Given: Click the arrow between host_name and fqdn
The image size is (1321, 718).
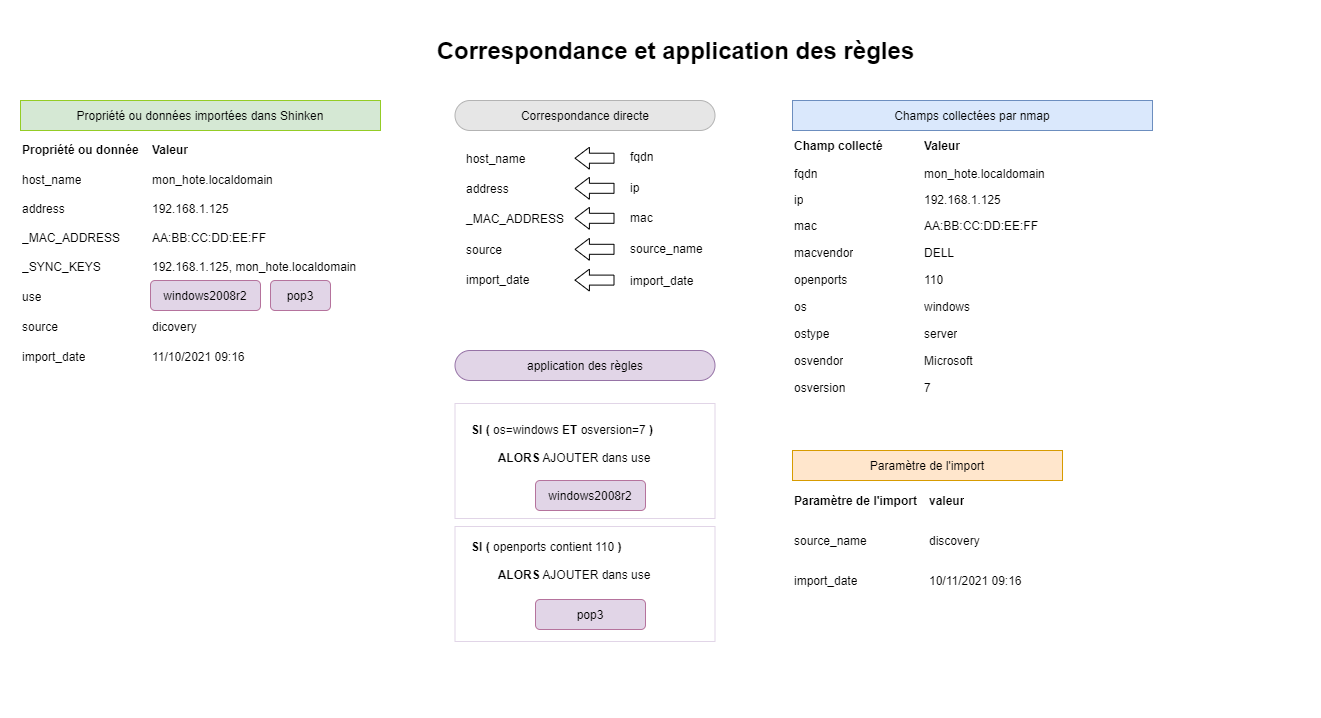Looking at the screenshot, I should coord(595,158).
